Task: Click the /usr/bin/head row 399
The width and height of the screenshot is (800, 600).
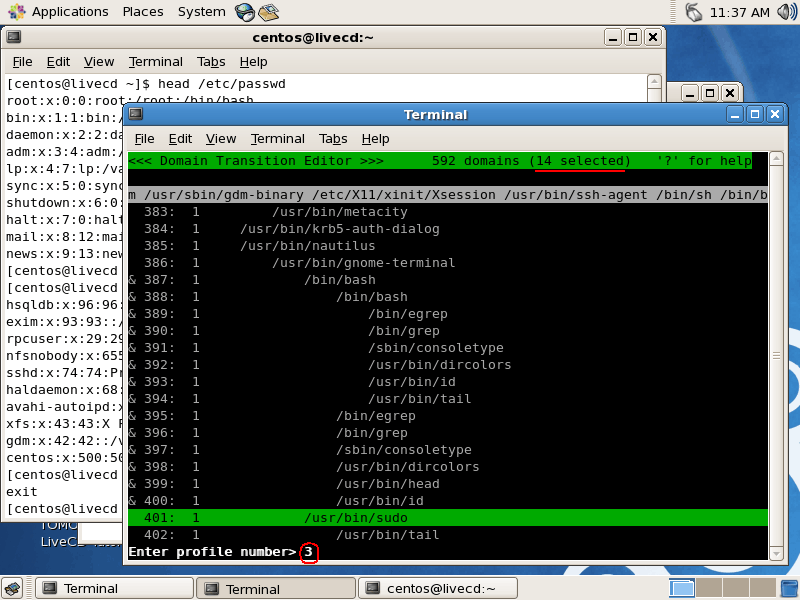Action: 447,484
